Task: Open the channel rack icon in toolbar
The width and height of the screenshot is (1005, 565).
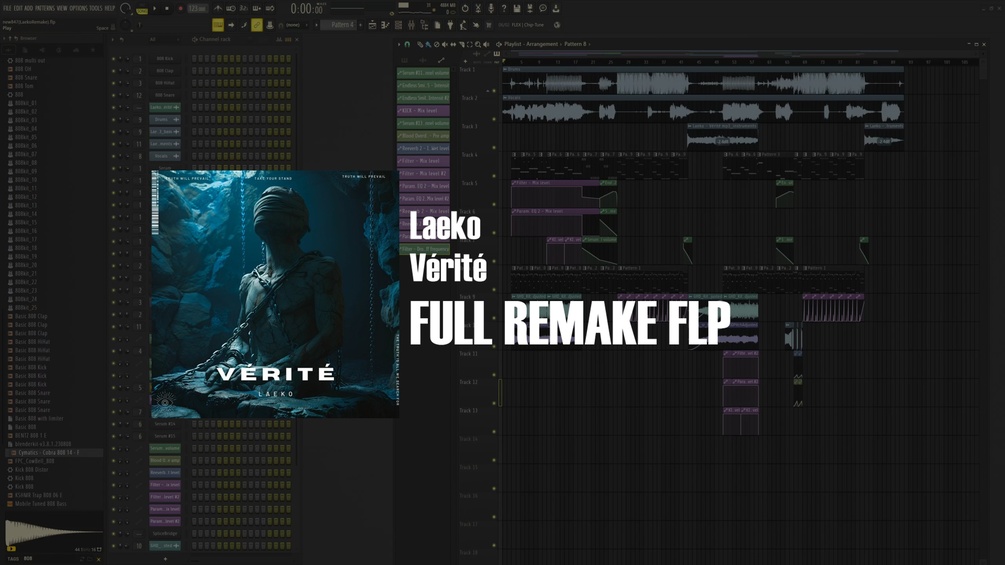Action: tap(398, 25)
